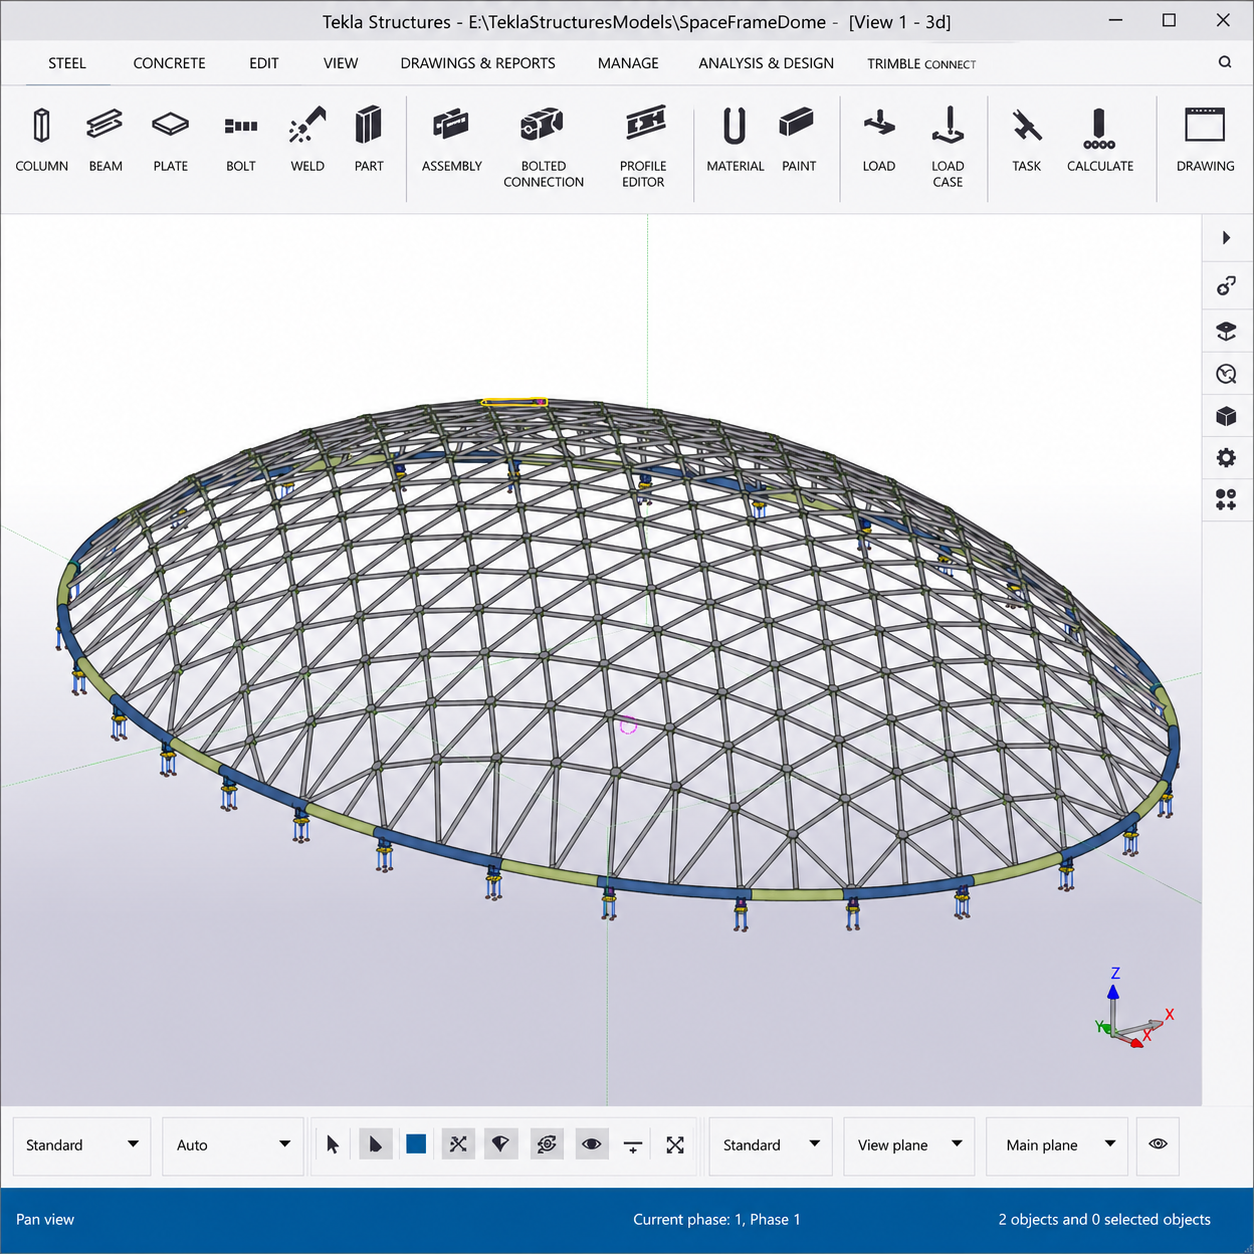Click 'Current phase: 1, Phase 1' status text
This screenshot has height=1254, width=1254.
(716, 1219)
